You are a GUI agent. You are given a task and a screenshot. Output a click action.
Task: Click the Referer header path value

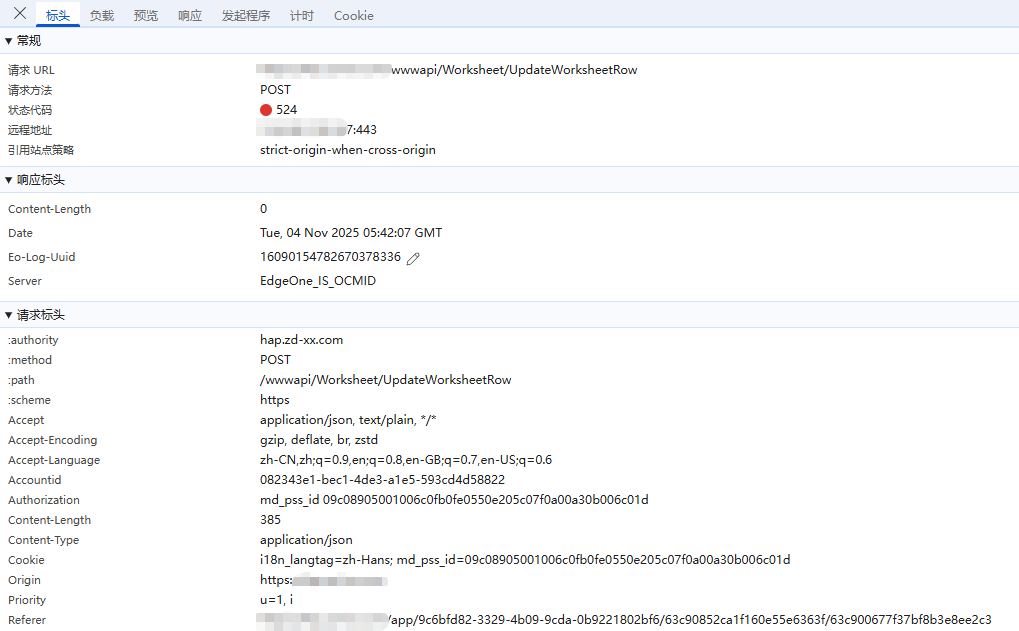point(689,620)
